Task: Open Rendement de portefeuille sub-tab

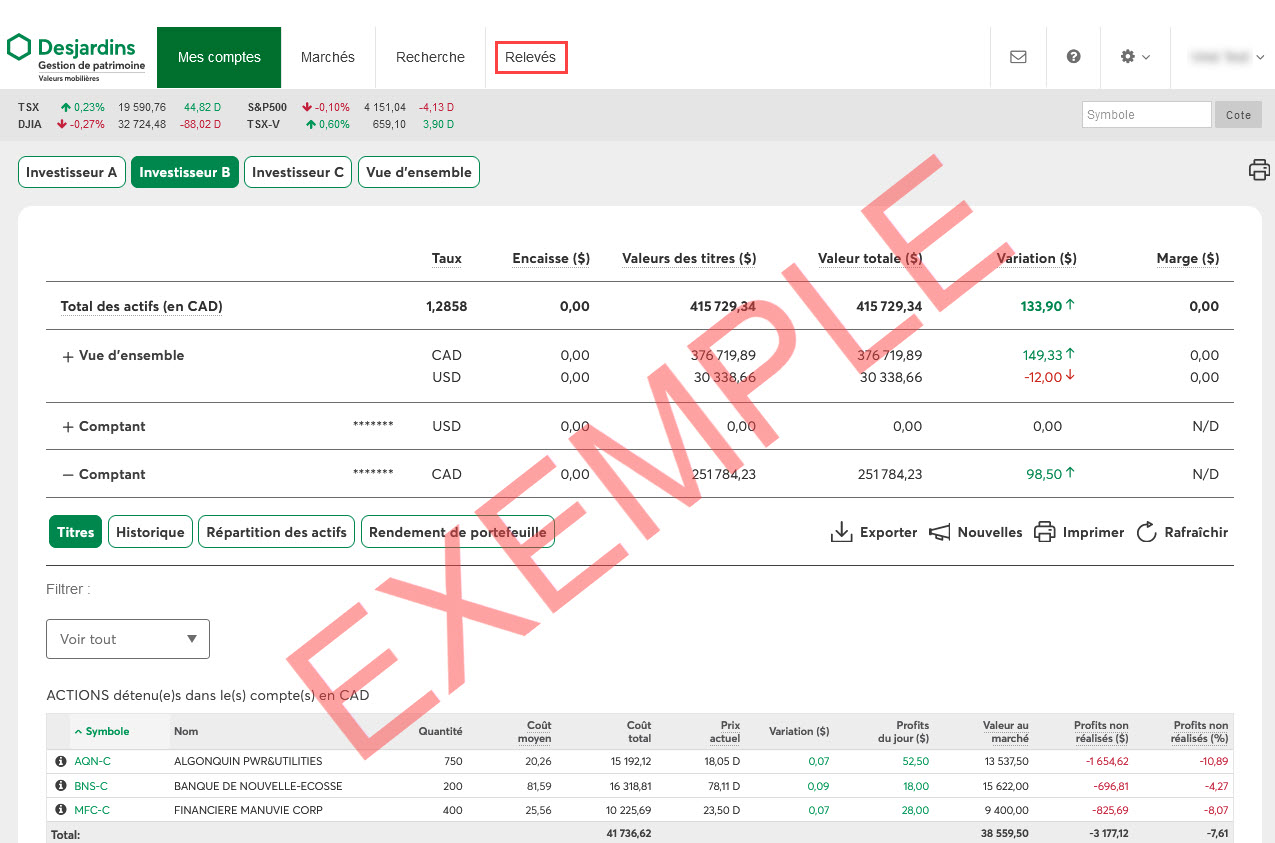Action: 458,532
